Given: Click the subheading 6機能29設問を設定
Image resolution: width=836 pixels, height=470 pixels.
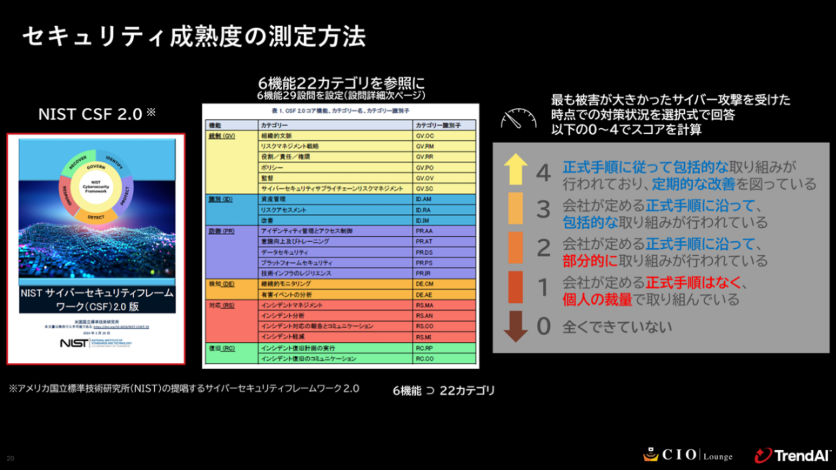Looking at the screenshot, I should click(x=301, y=96).
